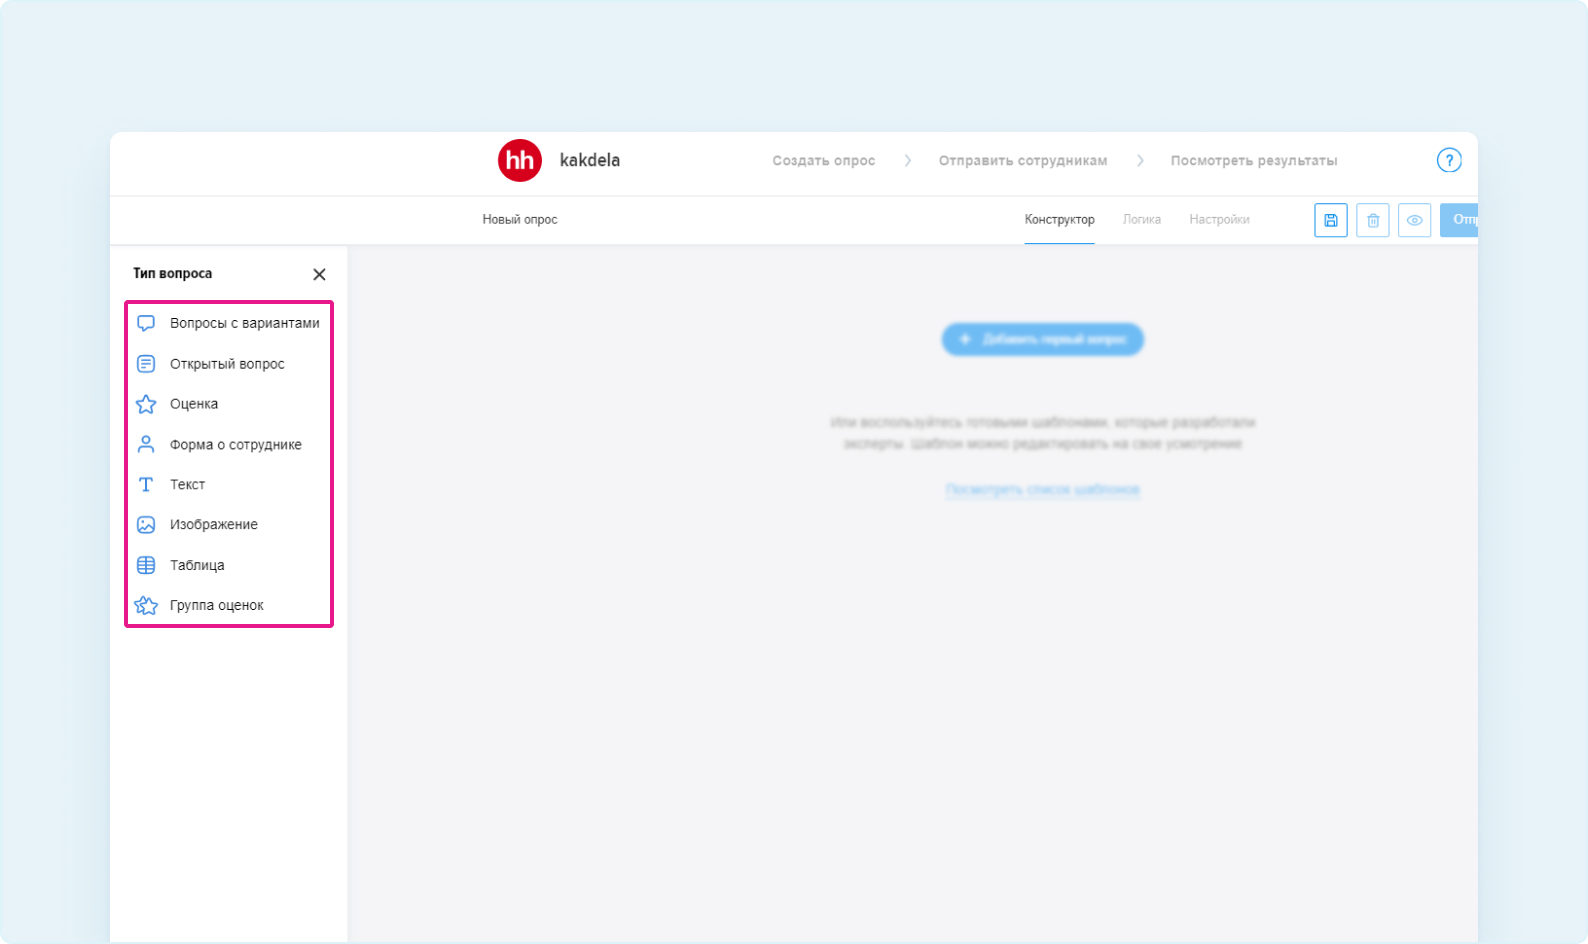Click the 'Тип вопроса' panel heading

pyautogui.click(x=173, y=273)
